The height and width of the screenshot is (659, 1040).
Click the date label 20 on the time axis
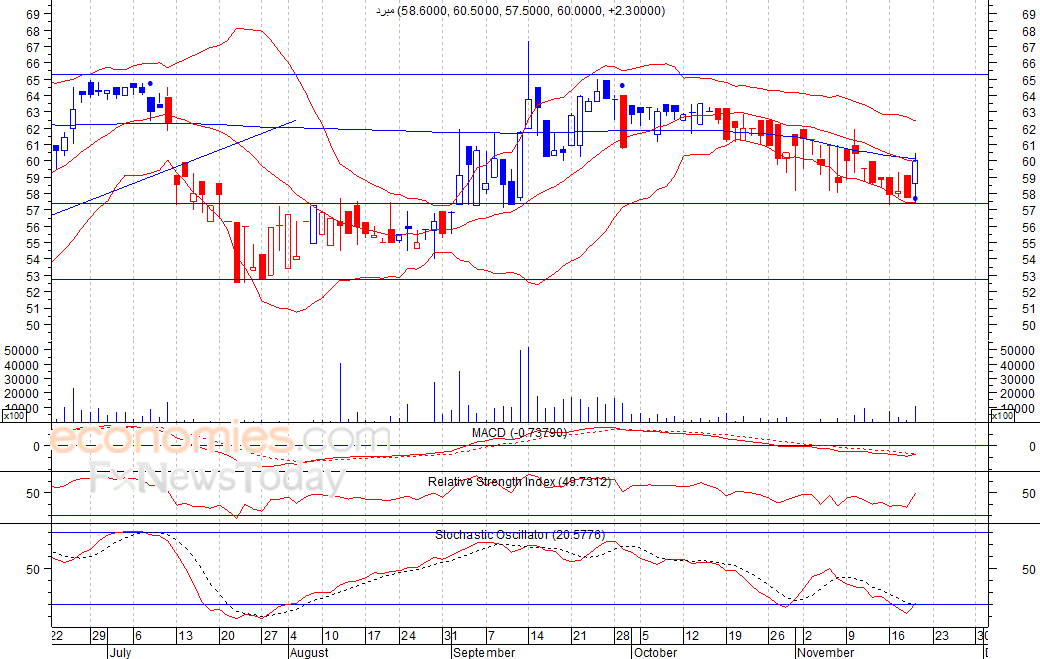[x=228, y=636]
